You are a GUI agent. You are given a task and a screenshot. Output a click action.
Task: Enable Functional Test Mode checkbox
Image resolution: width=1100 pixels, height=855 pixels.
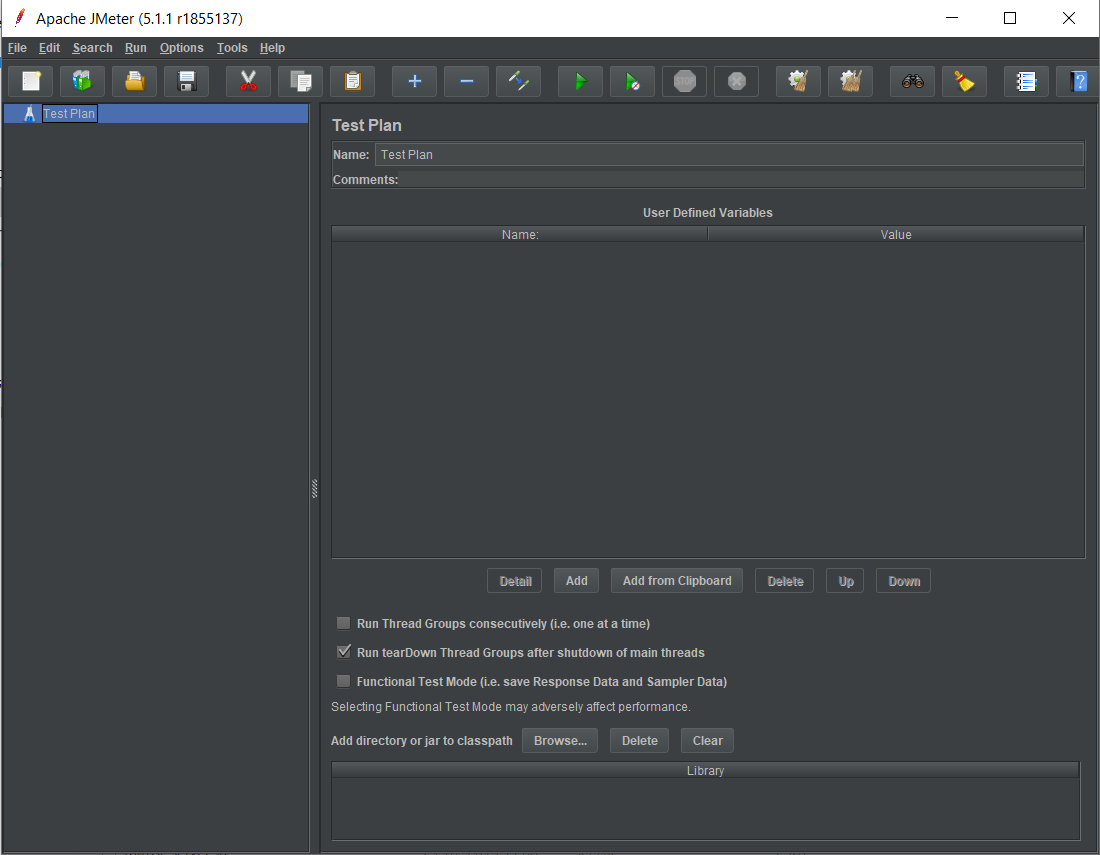[x=344, y=681]
